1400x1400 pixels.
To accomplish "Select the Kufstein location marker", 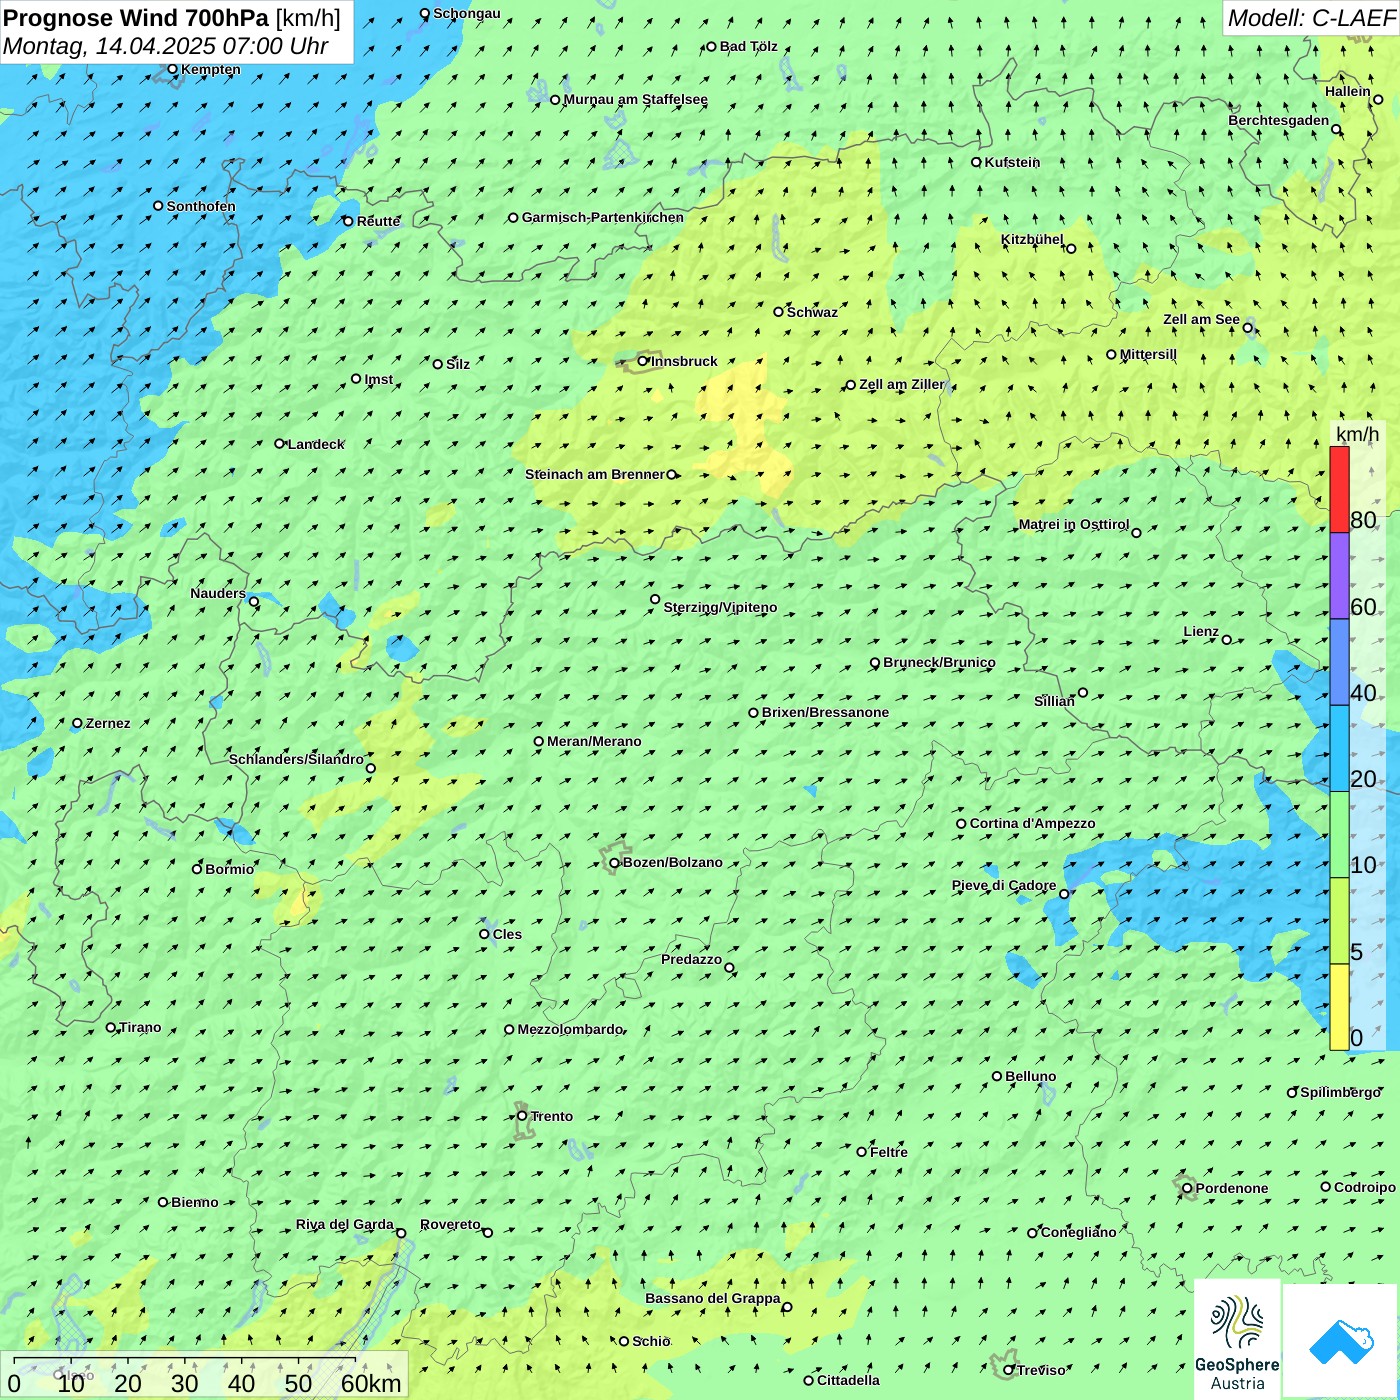I will 977,162.
